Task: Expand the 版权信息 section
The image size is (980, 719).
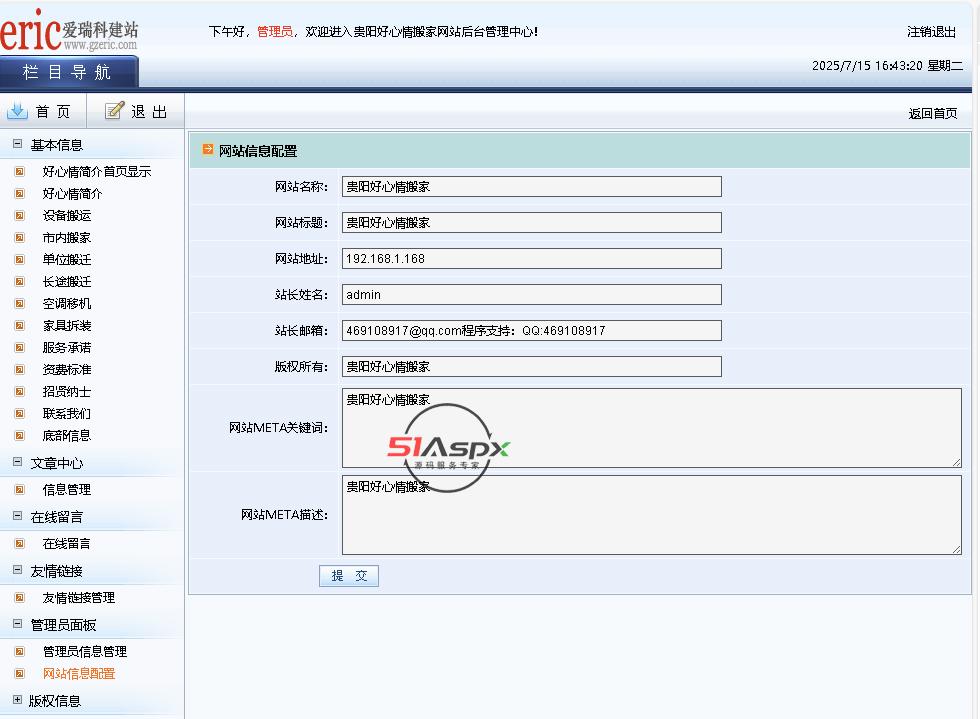Action: [x=17, y=700]
